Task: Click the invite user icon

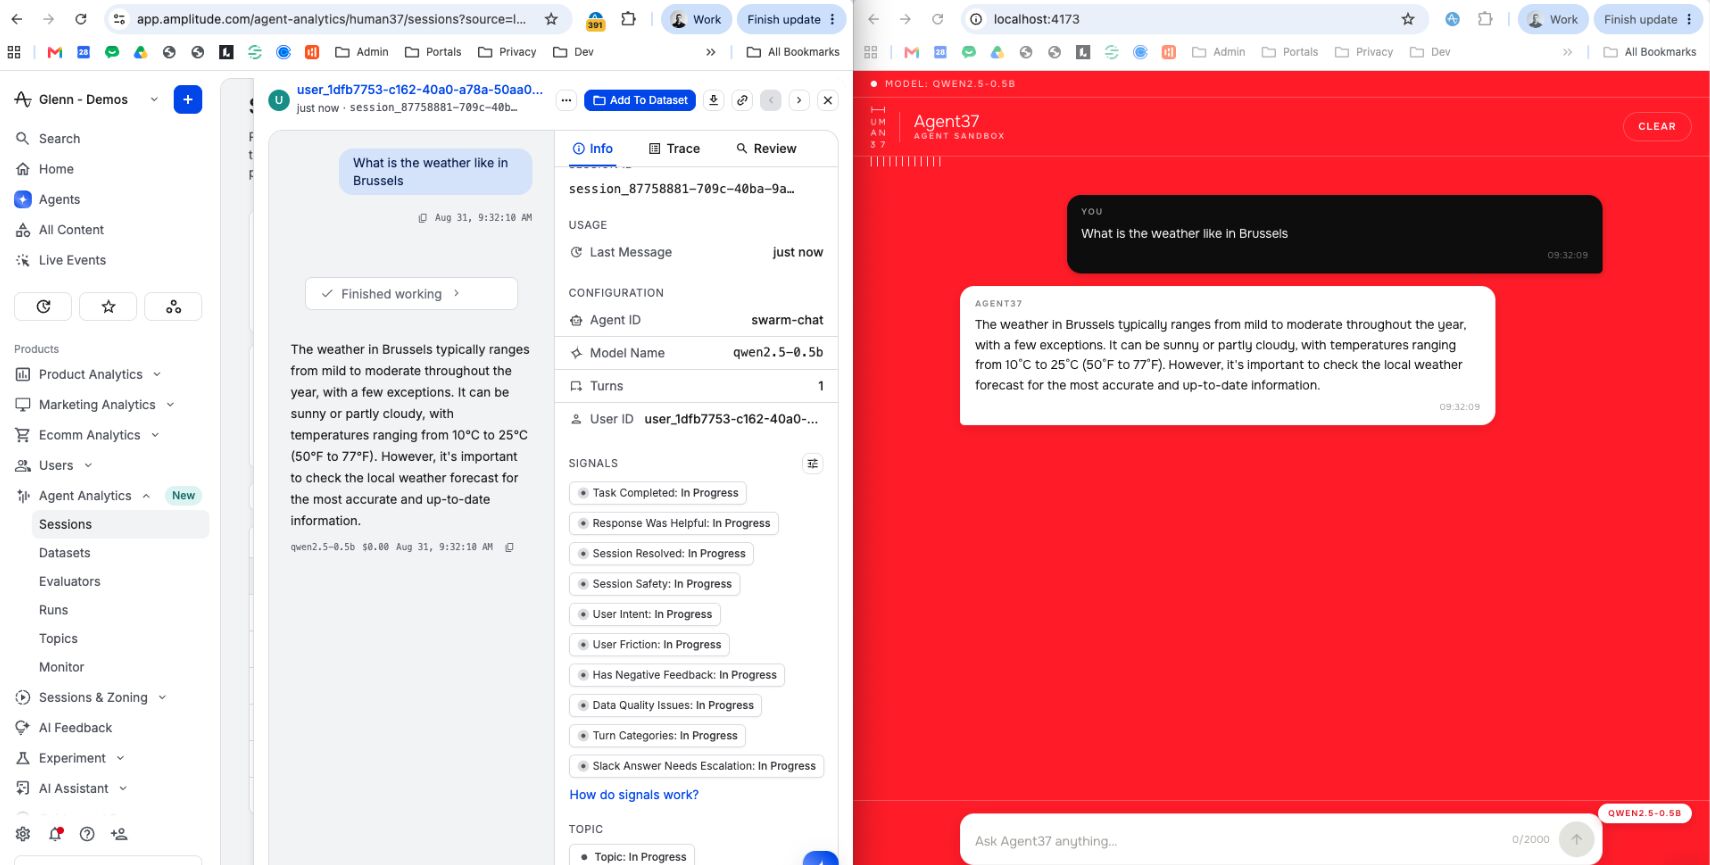Action: (x=119, y=834)
